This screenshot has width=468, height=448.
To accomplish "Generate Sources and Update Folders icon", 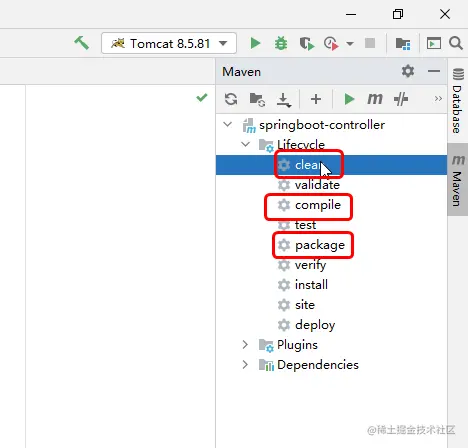I will pos(257,99).
